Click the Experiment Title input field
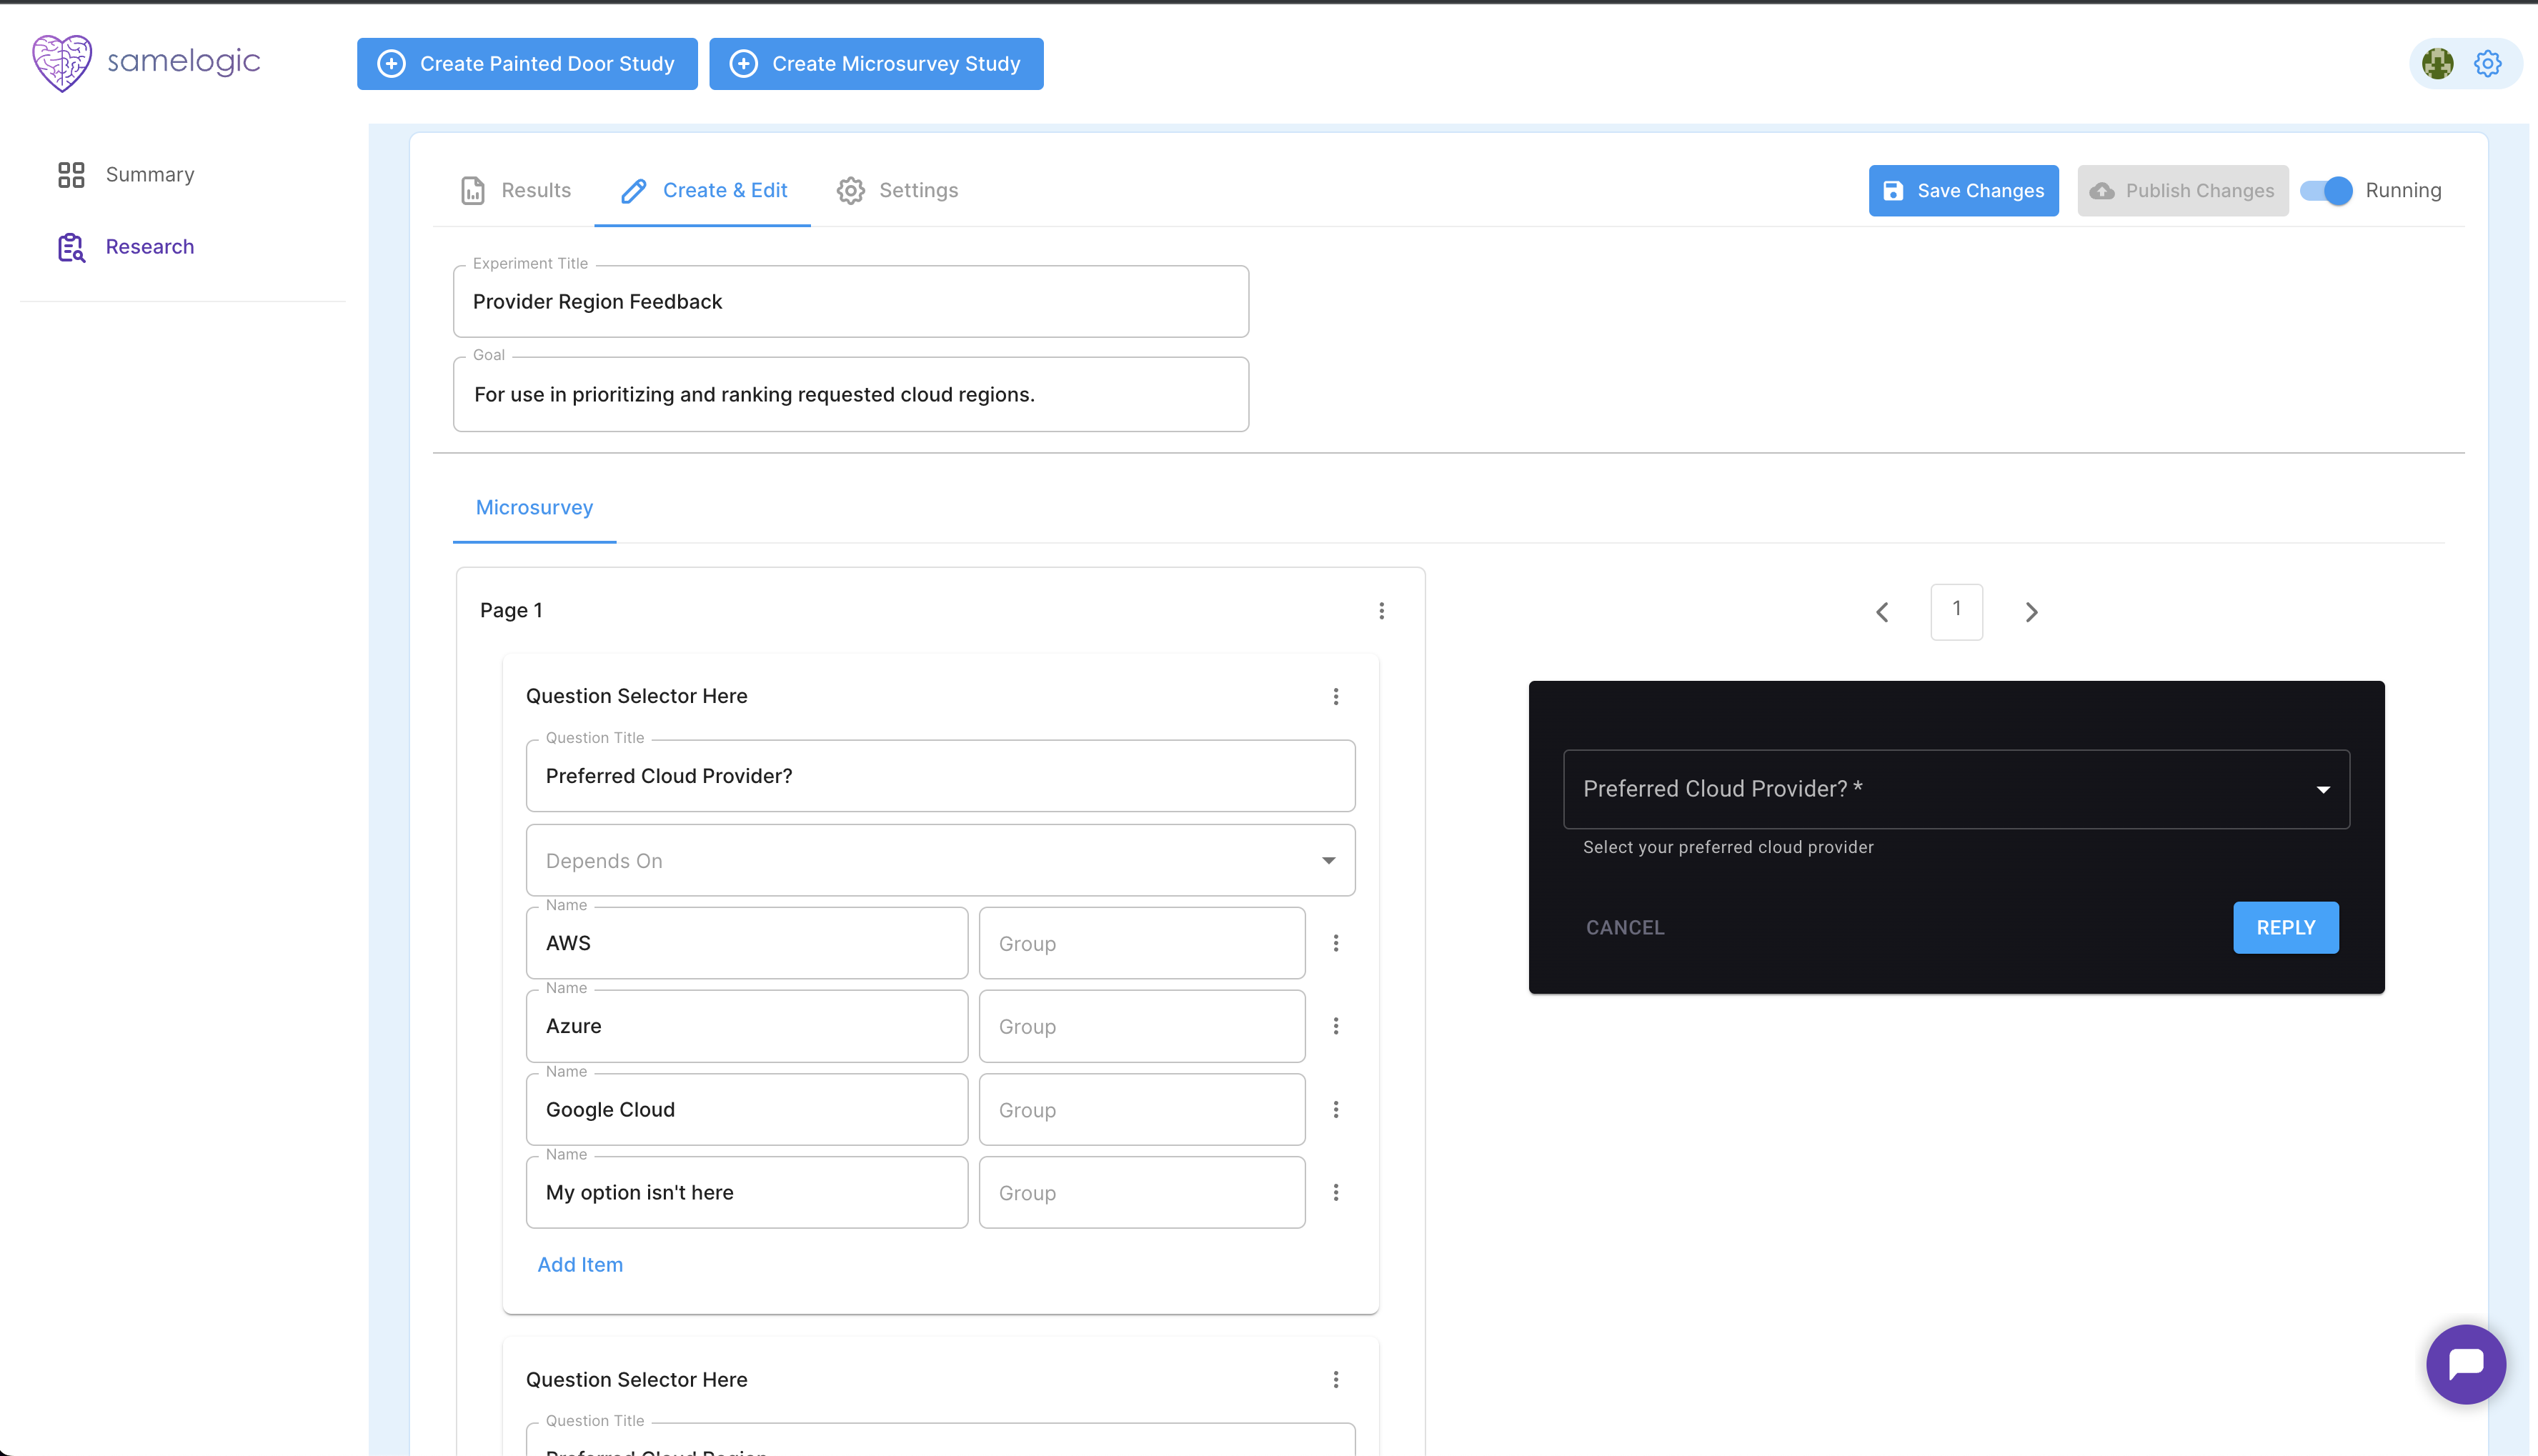Viewport: 2538px width, 1456px height. [x=850, y=302]
